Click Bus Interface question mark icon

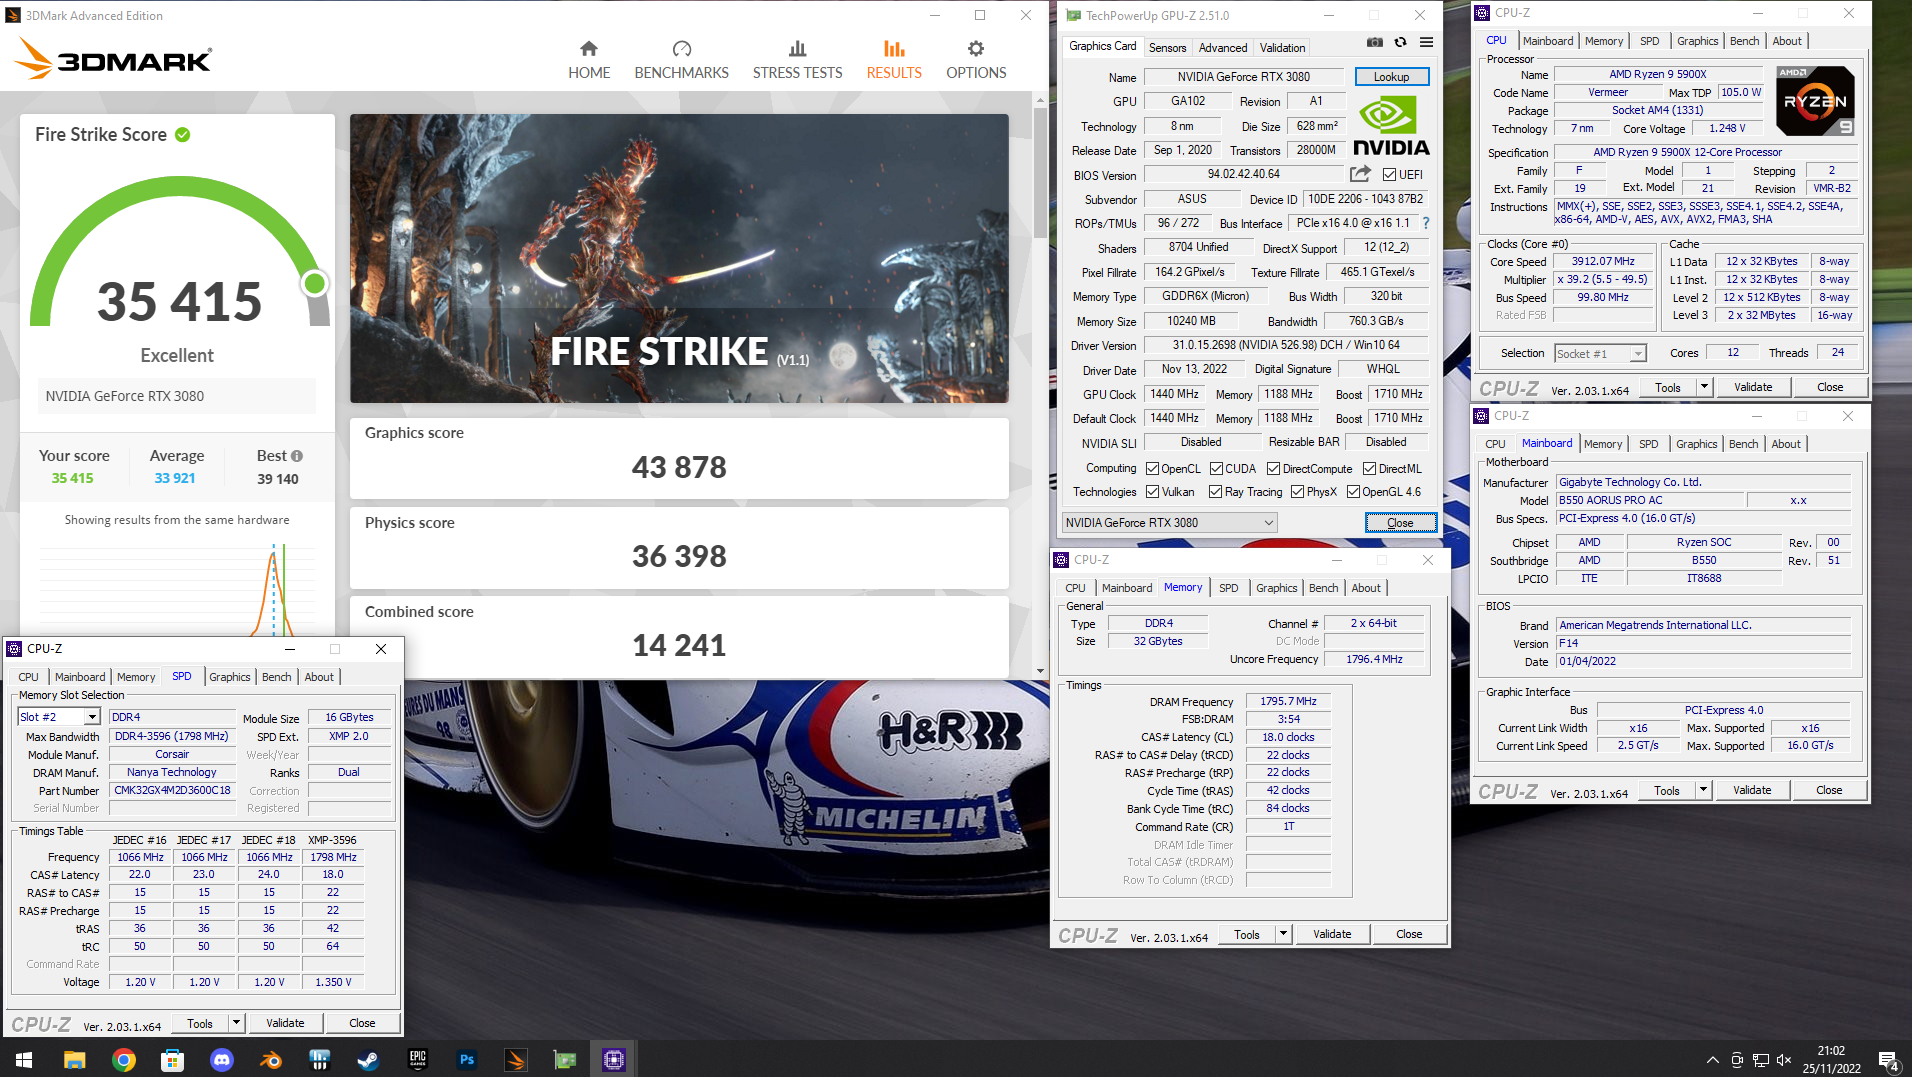1426,223
